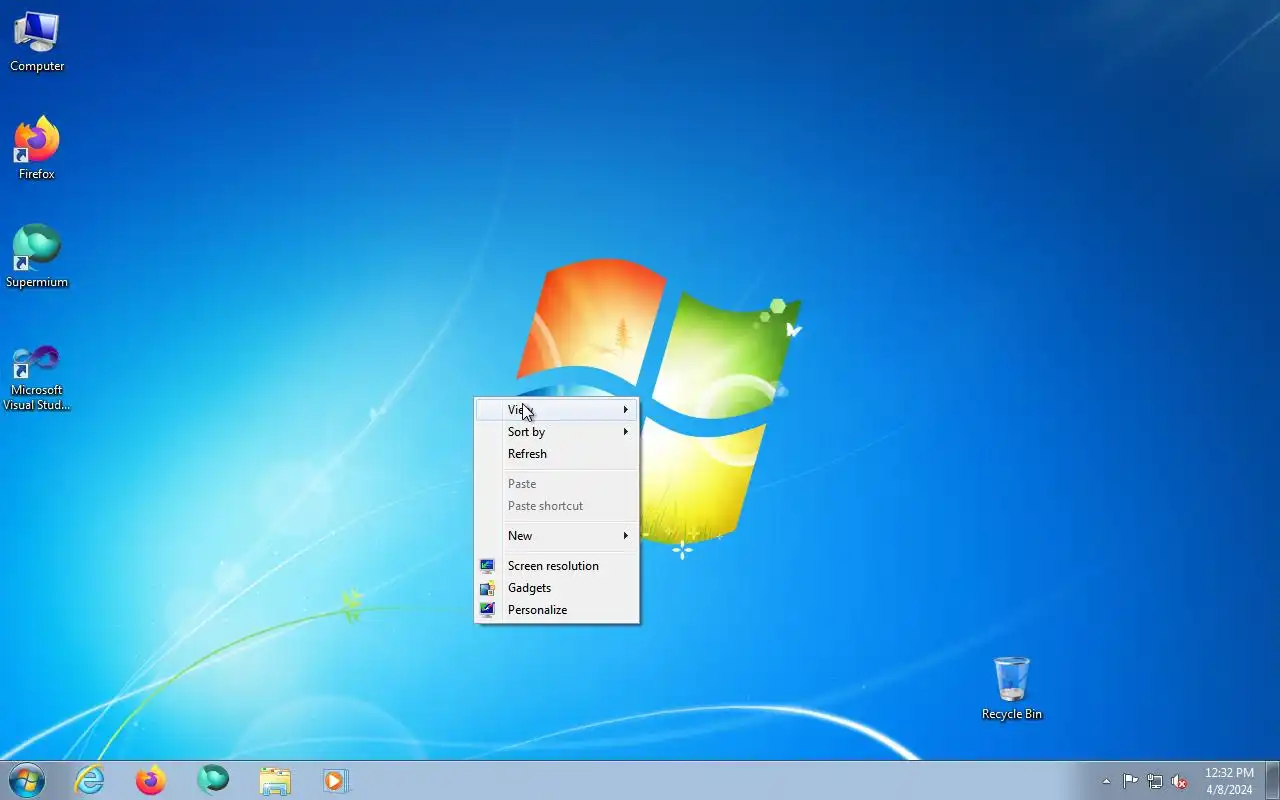
Task: Launch Firefox from the taskbar
Action: pyautogui.click(x=151, y=780)
